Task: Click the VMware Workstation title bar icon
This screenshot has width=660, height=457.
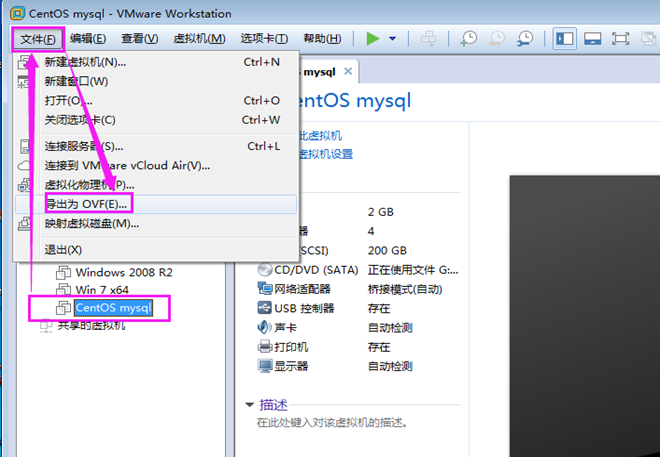Action: [x=18, y=13]
